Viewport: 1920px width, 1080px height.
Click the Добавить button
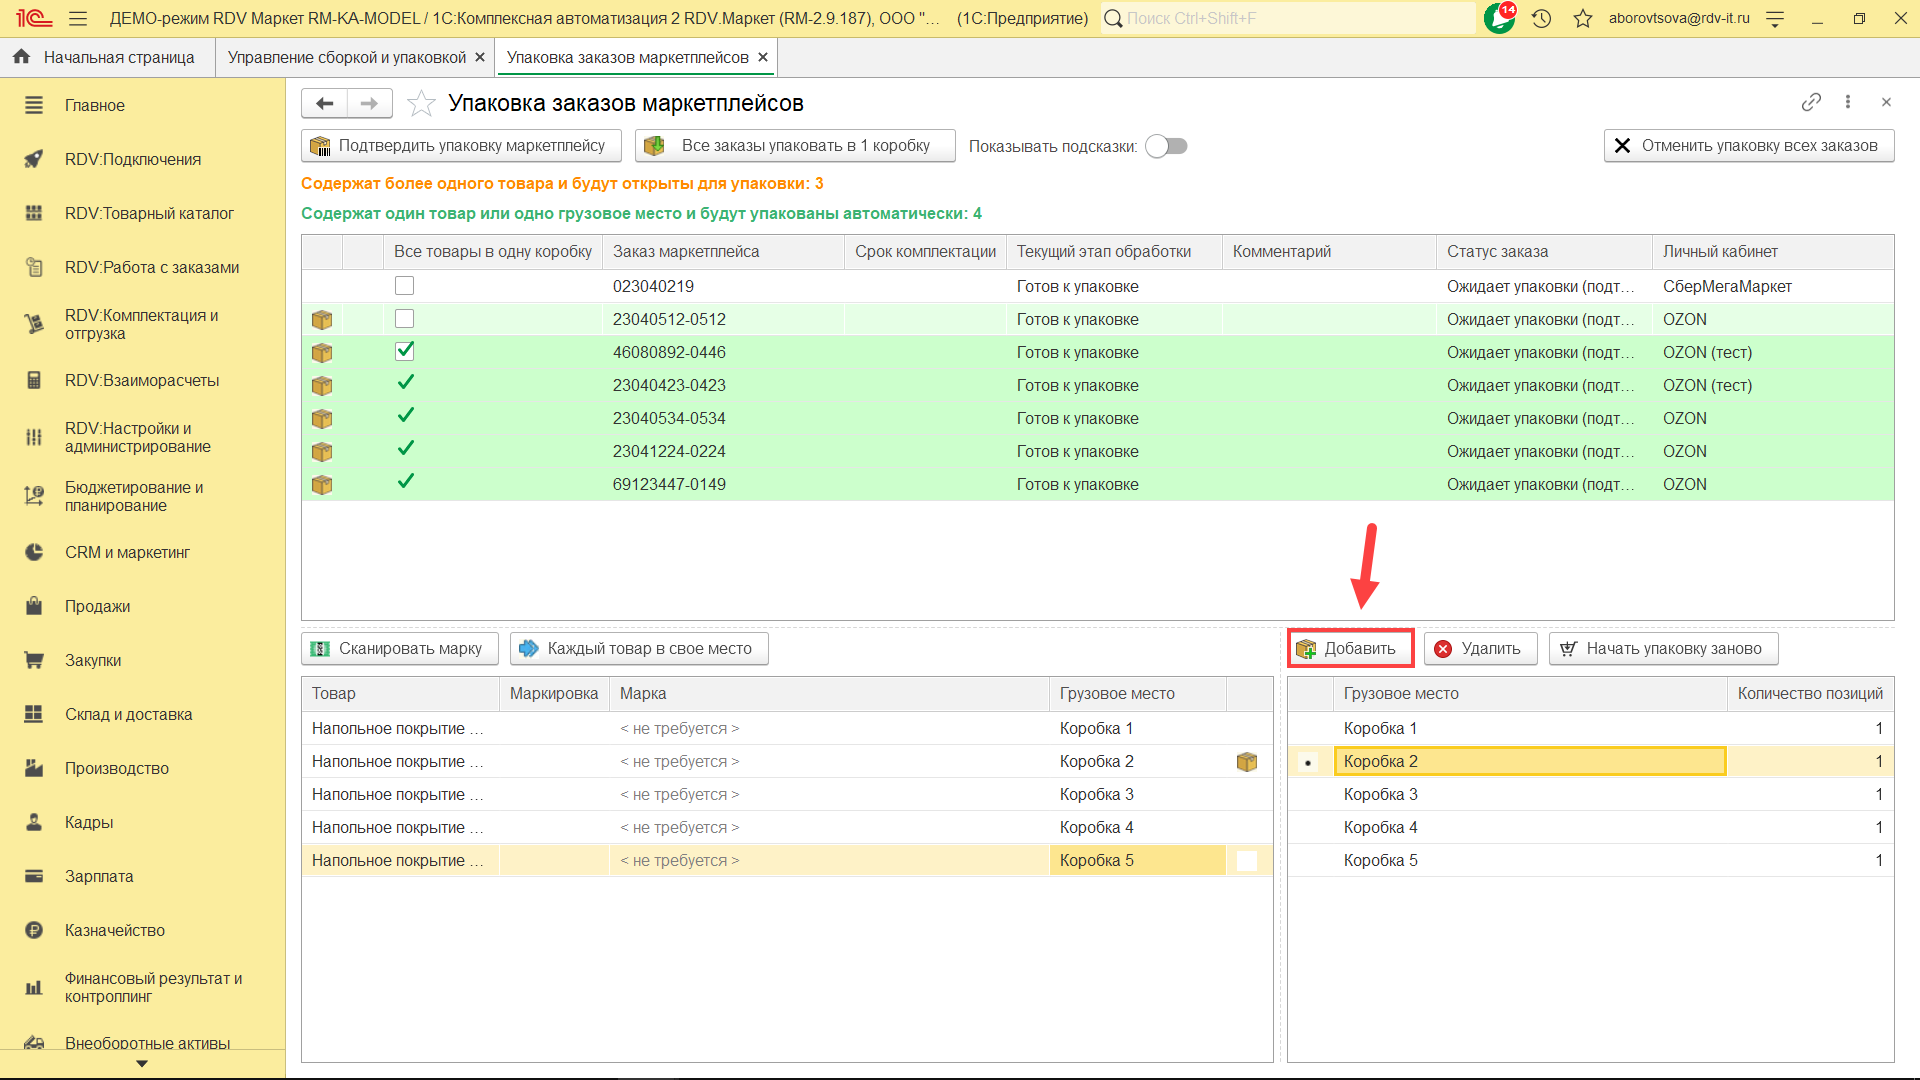click(x=1349, y=648)
